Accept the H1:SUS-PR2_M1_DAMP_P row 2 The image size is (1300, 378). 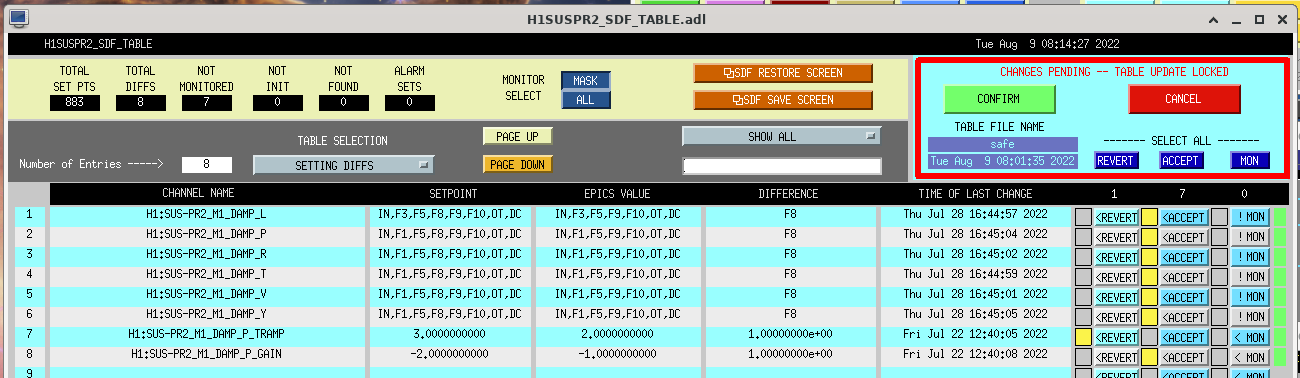[x=1184, y=237]
